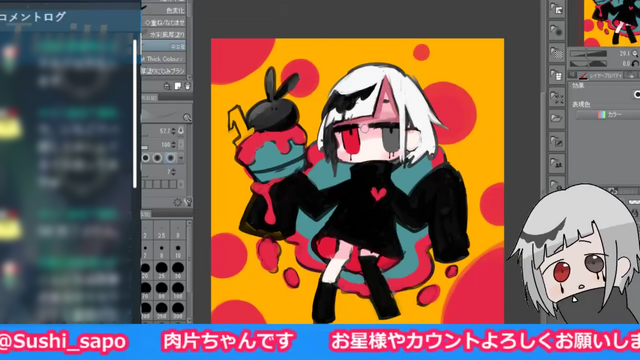Click the stepper beside the opacity value 100
Image resolution: width=640 pixels, height=360 pixels.
173,145
